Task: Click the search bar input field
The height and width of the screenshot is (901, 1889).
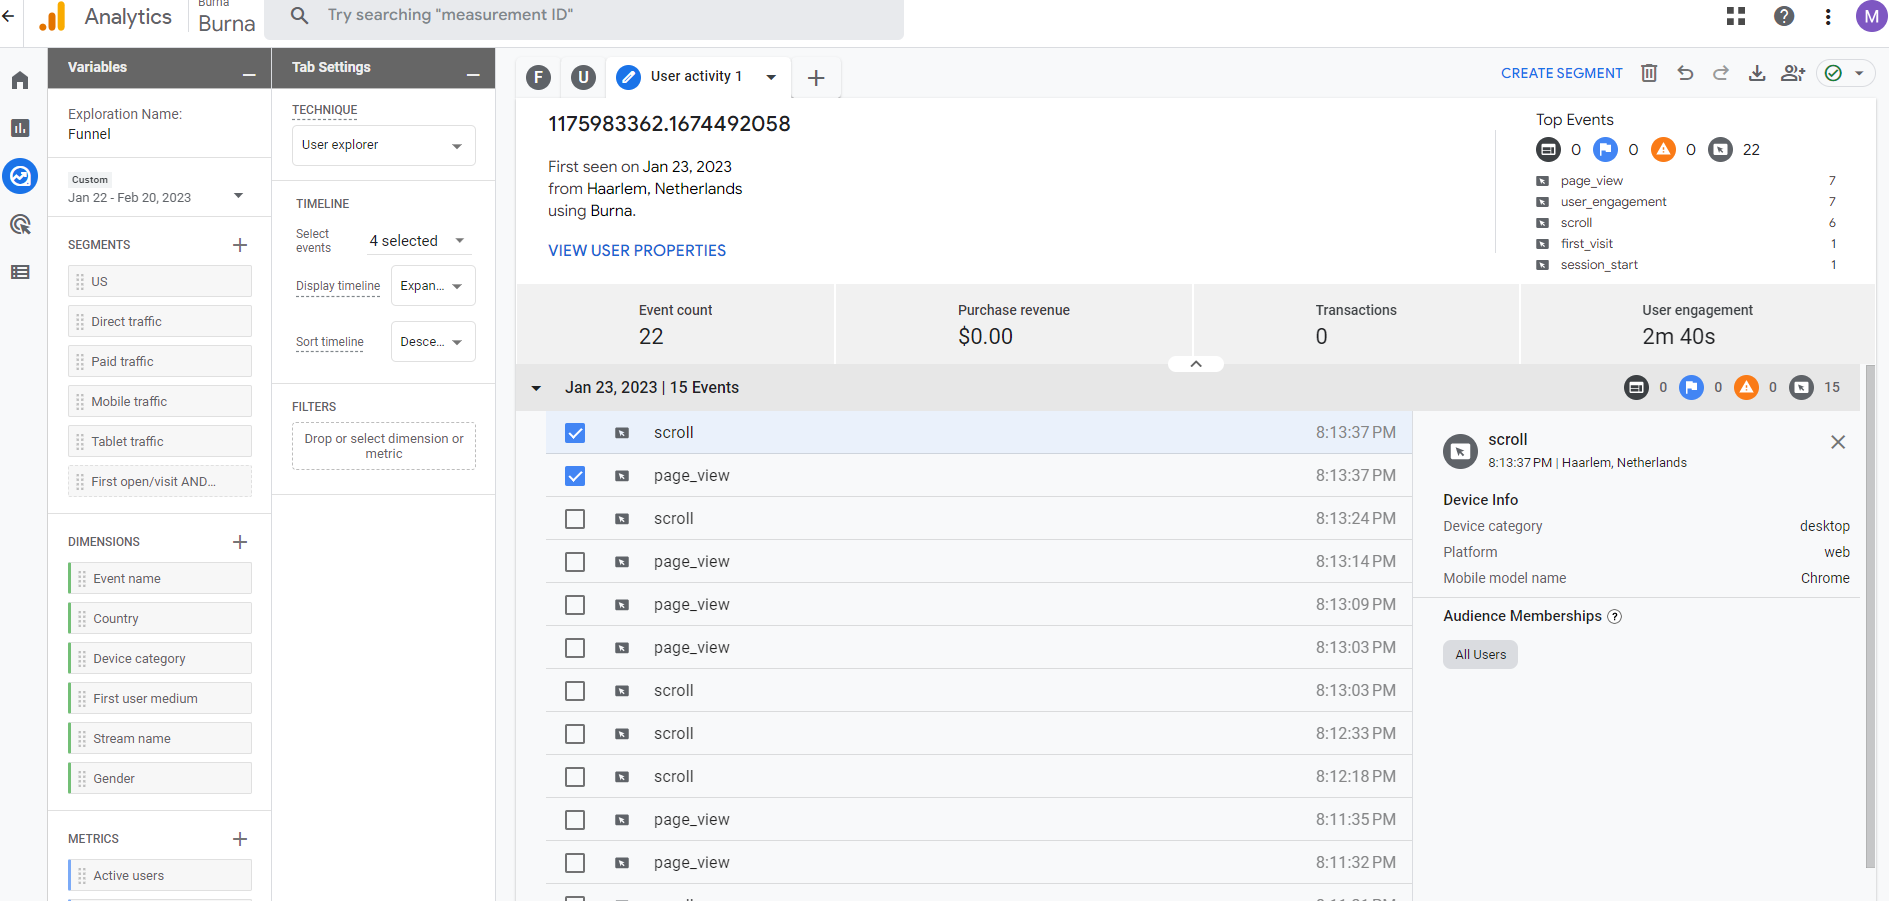Action: point(600,16)
